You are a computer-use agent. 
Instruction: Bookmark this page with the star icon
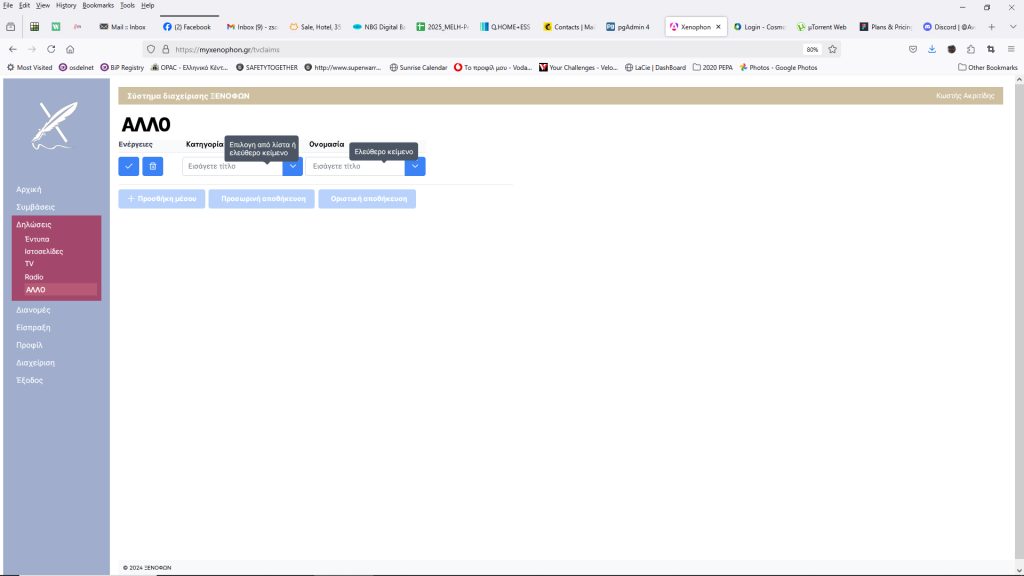pyautogui.click(x=832, y=49)
